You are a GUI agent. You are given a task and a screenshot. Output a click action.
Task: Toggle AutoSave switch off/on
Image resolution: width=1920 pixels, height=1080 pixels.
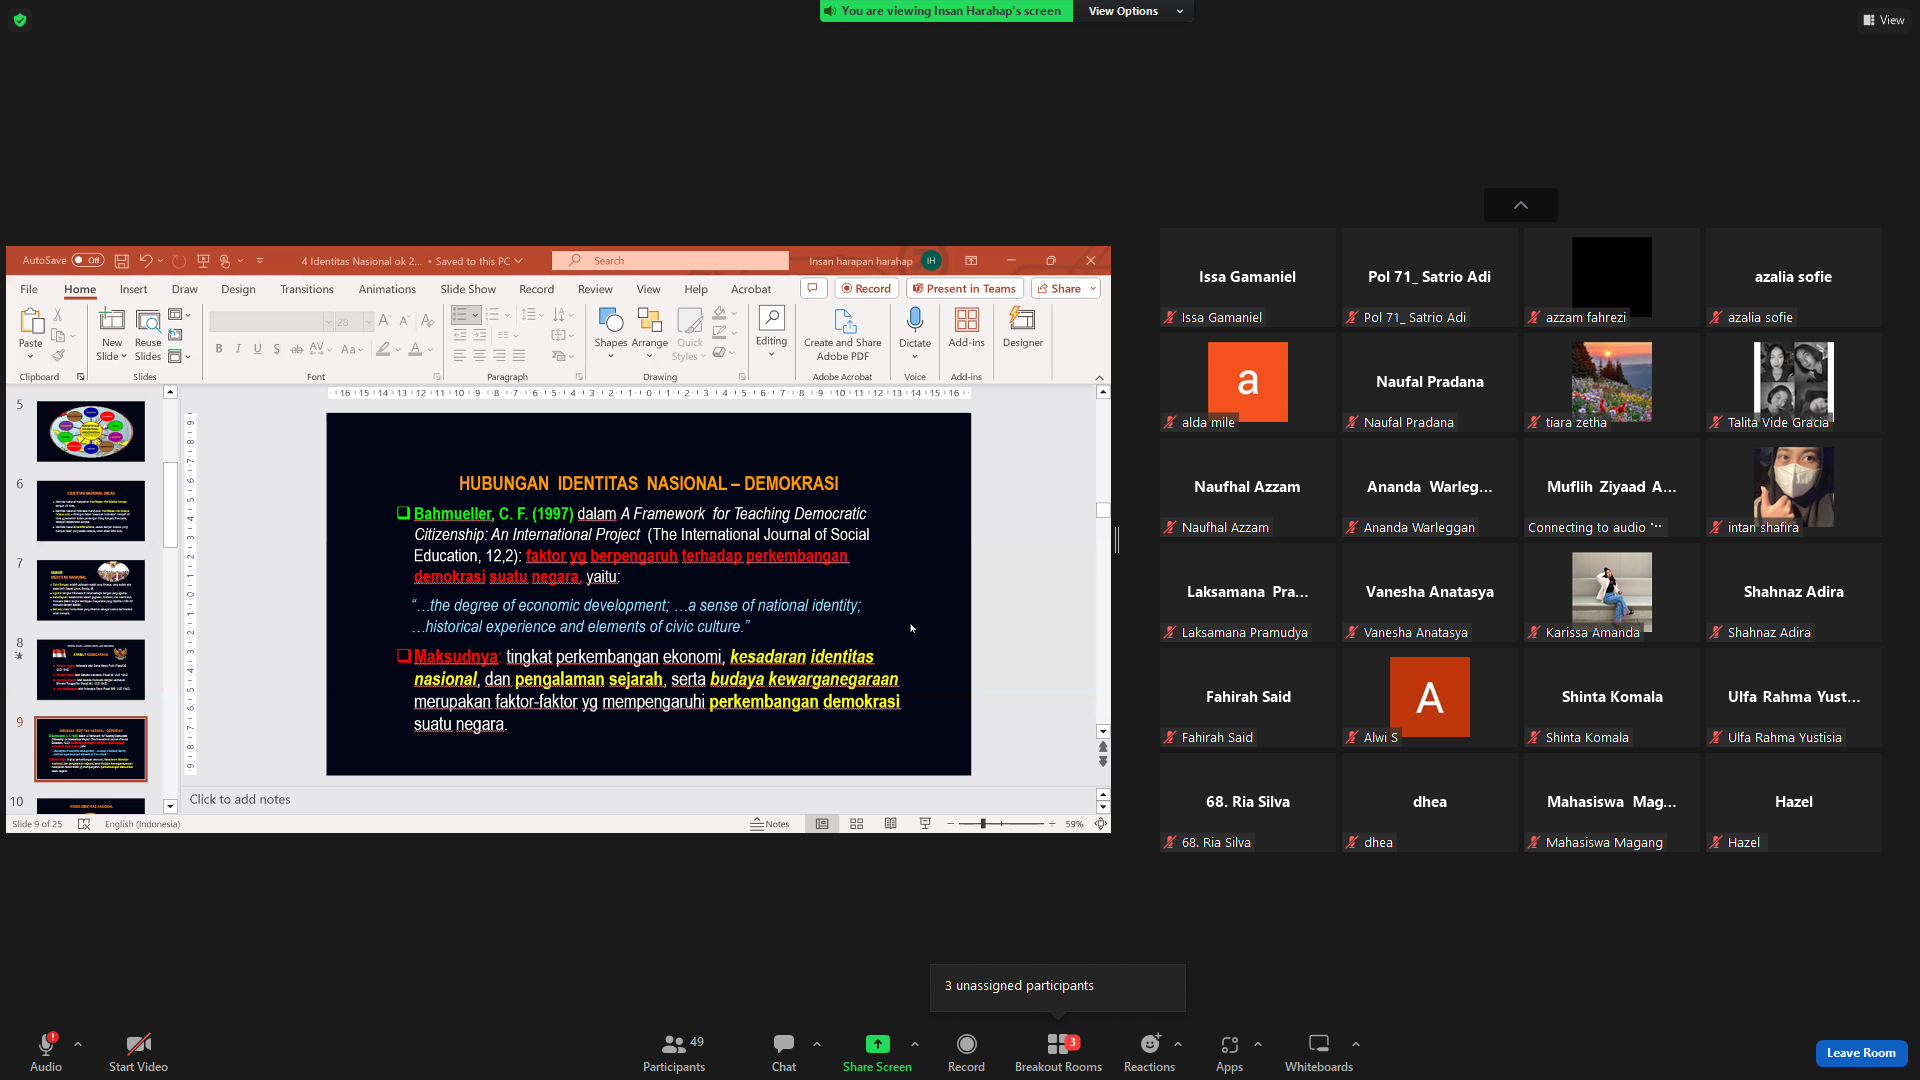coord(87,261)
